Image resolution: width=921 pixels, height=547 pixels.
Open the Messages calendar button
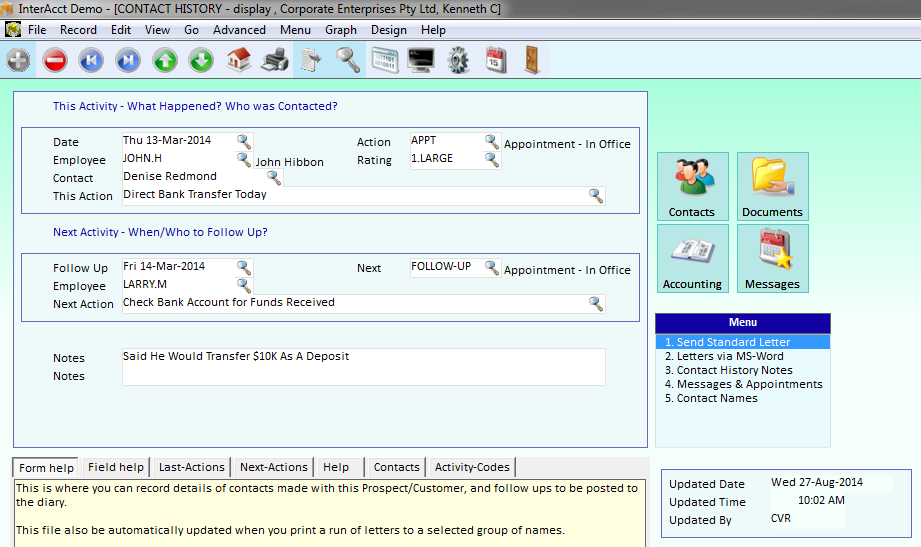[x=772, y=258]
